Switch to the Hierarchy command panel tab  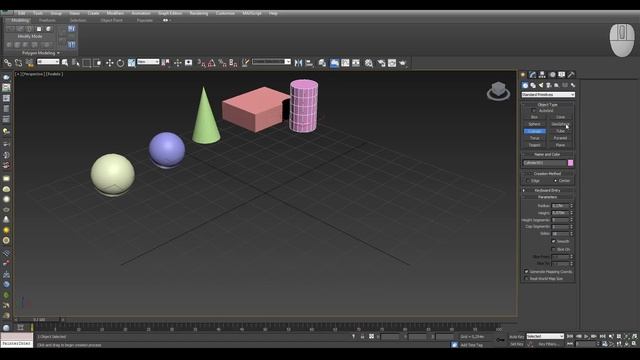[x=542, y=74]
